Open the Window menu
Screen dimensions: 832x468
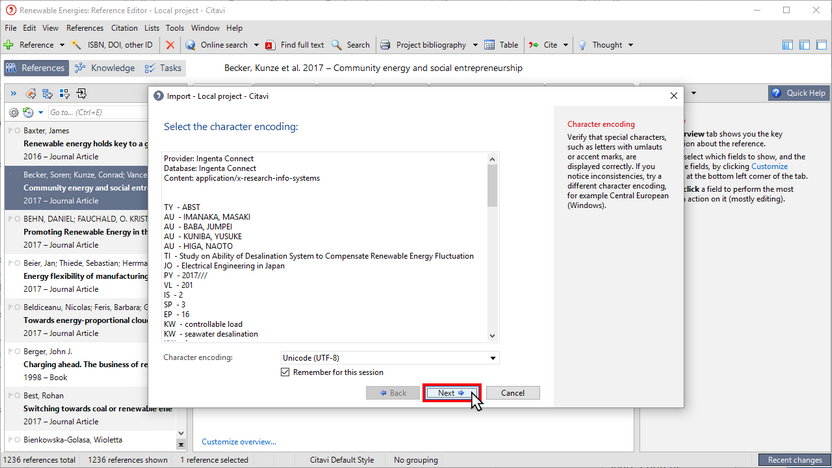[205, 28]
